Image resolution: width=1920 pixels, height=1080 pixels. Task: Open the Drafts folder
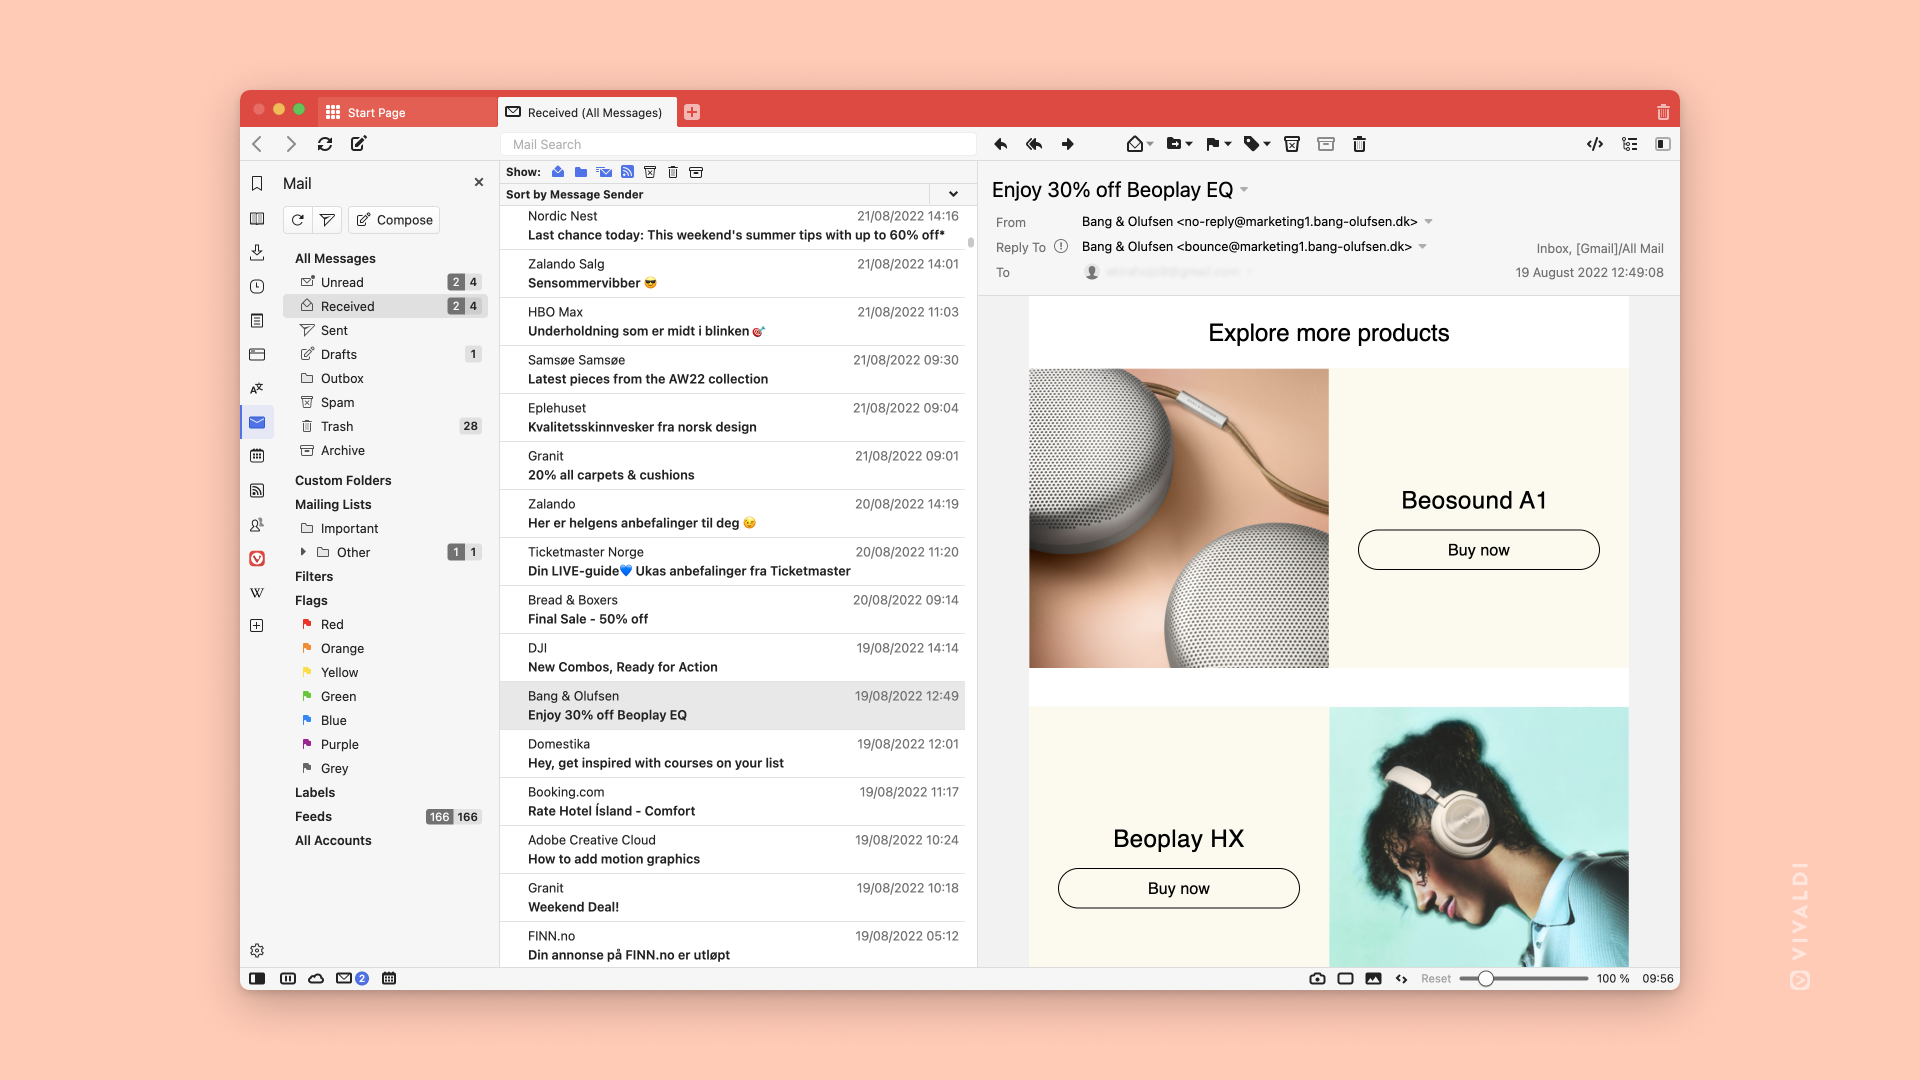[385, 354]
